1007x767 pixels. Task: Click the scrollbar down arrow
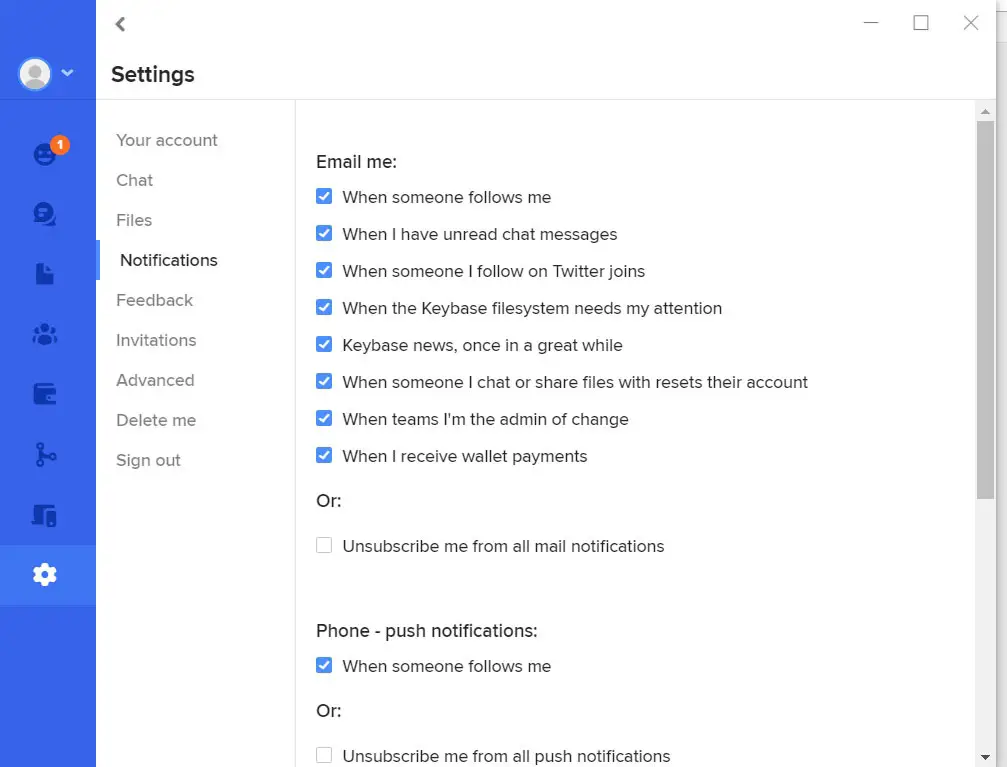coord(985,756)
